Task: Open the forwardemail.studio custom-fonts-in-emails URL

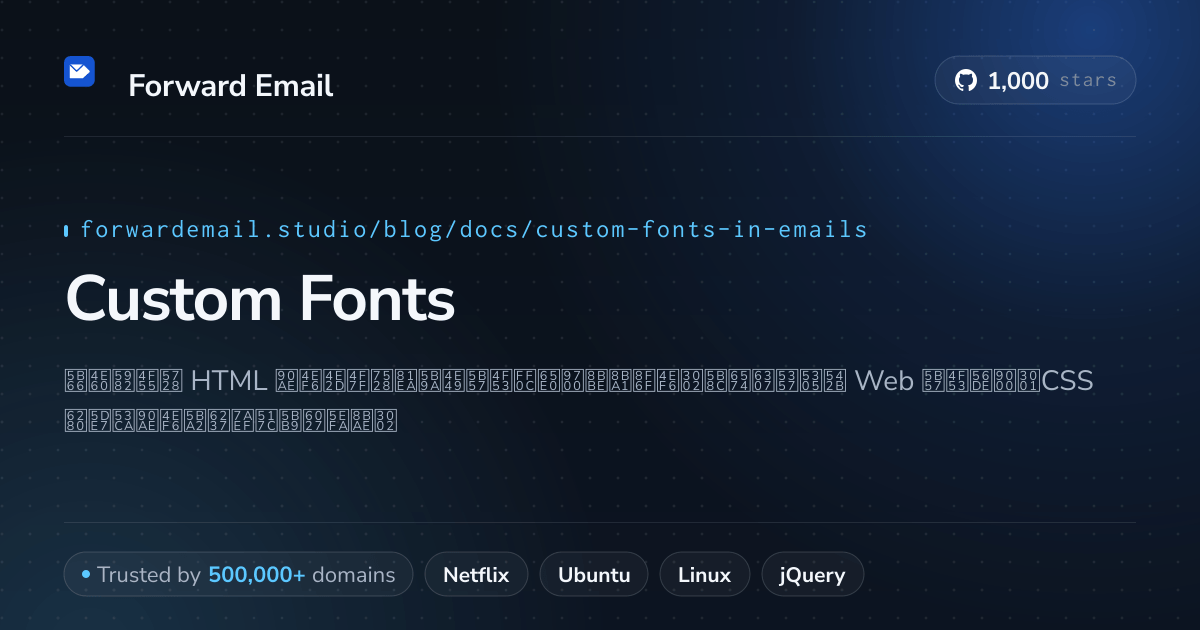Action: pos(474,230)
